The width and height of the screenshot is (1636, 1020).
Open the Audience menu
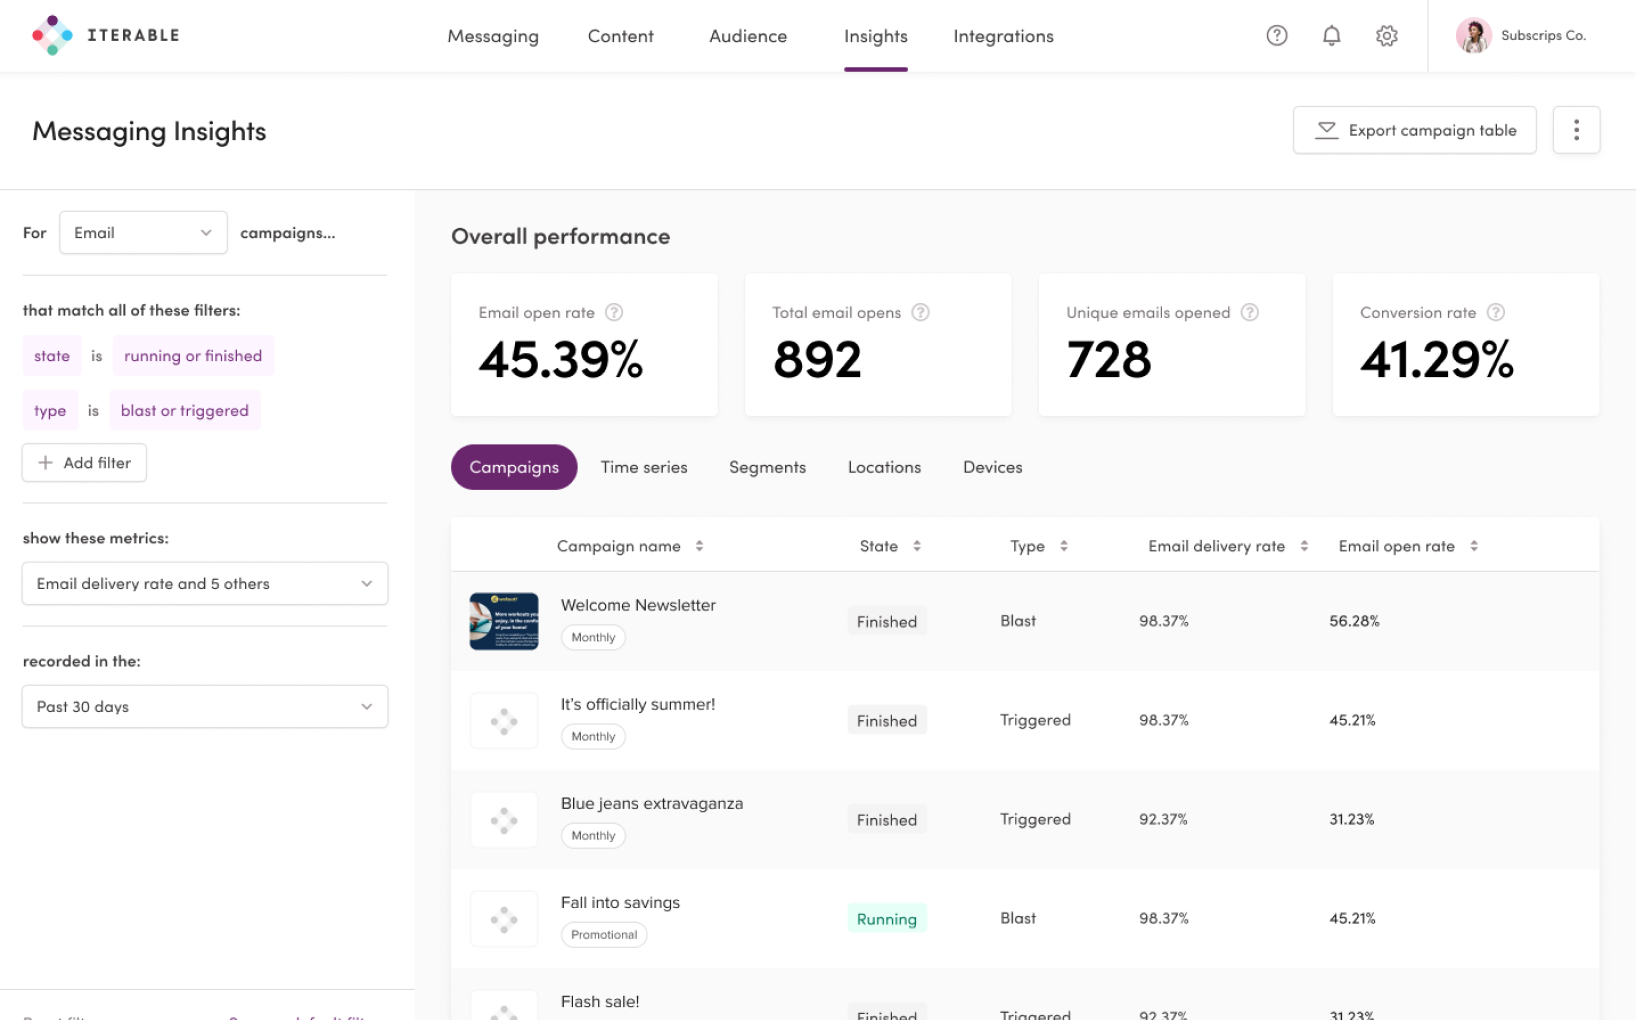pyautogui.click(x=748, y=36)
